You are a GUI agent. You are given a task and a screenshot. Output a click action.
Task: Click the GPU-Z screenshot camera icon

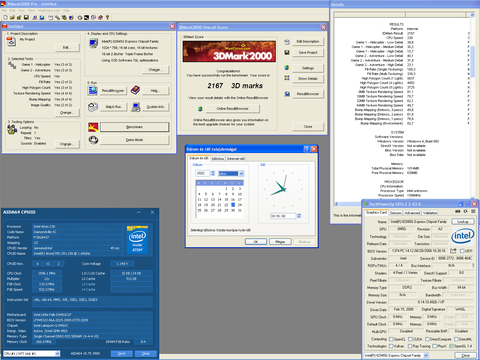point(458,211)
